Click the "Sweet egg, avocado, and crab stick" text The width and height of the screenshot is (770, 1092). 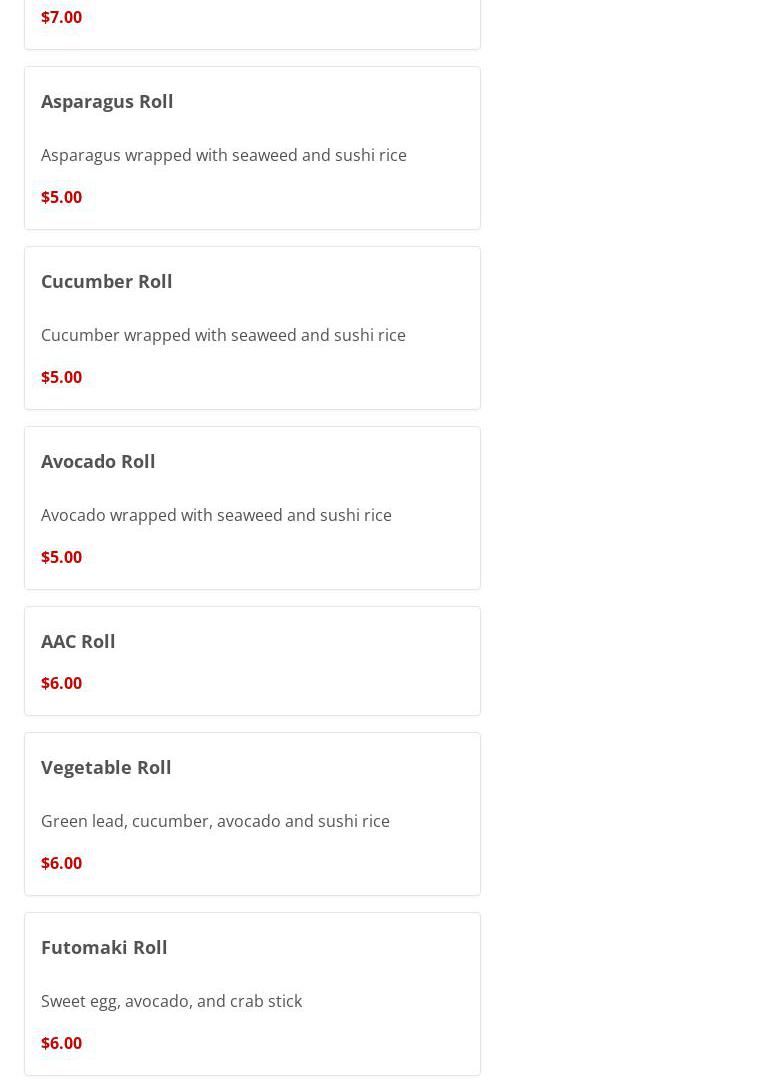click(171, 1001)
